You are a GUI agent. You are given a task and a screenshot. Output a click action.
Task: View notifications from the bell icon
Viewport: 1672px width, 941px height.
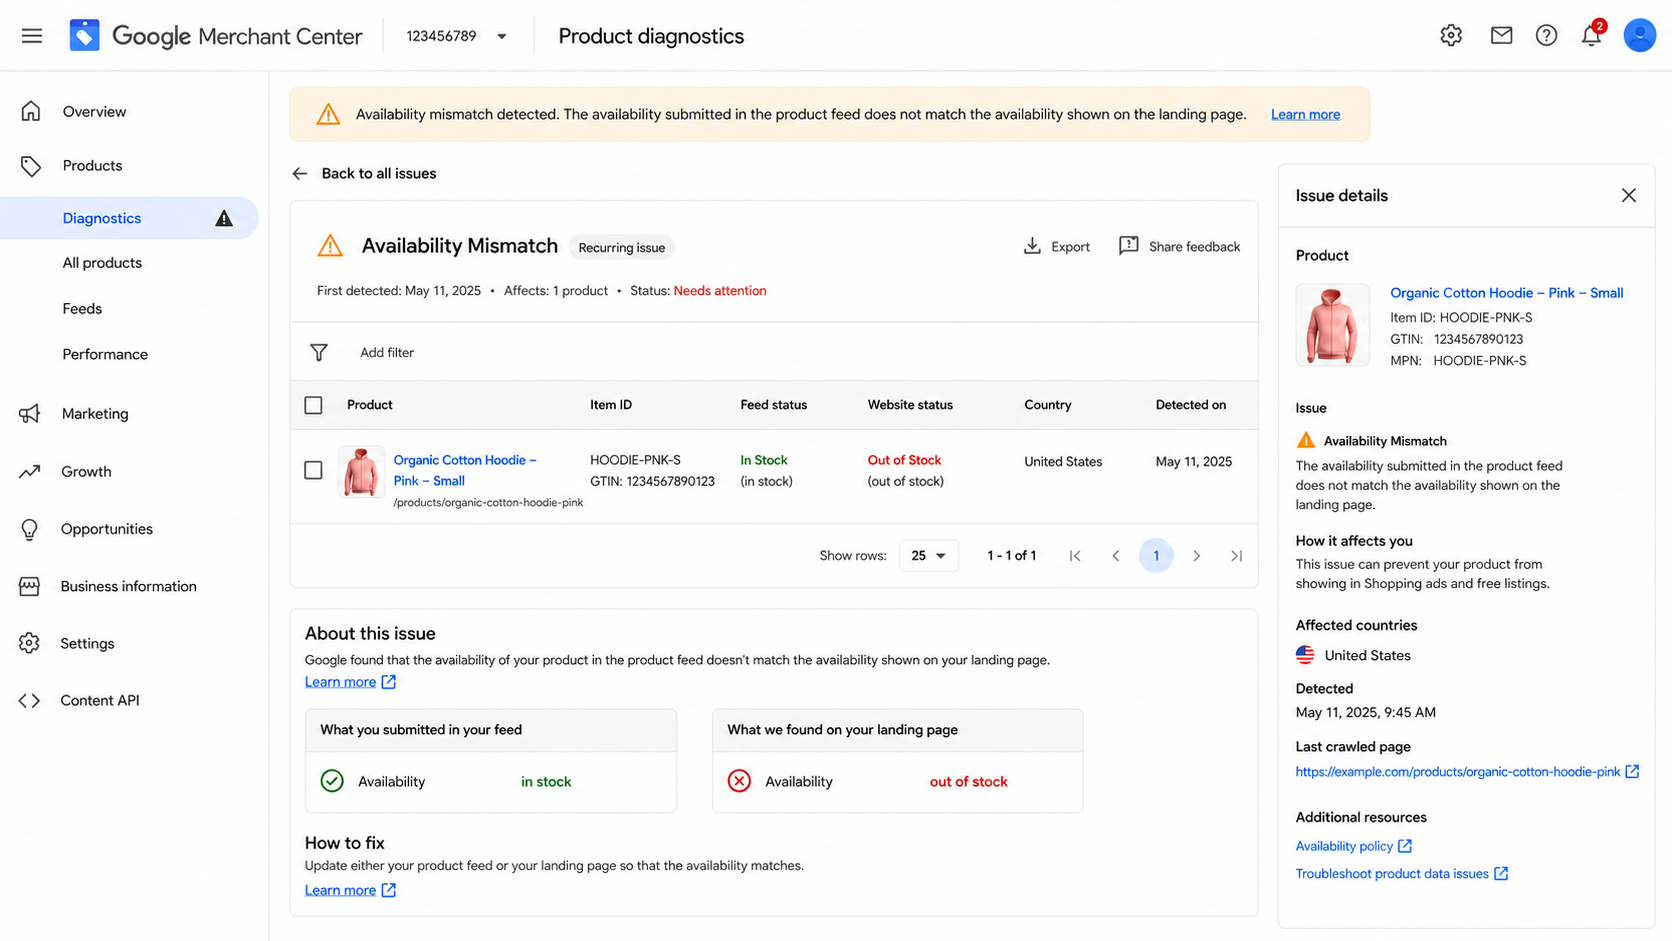(x=1591, y=36)
